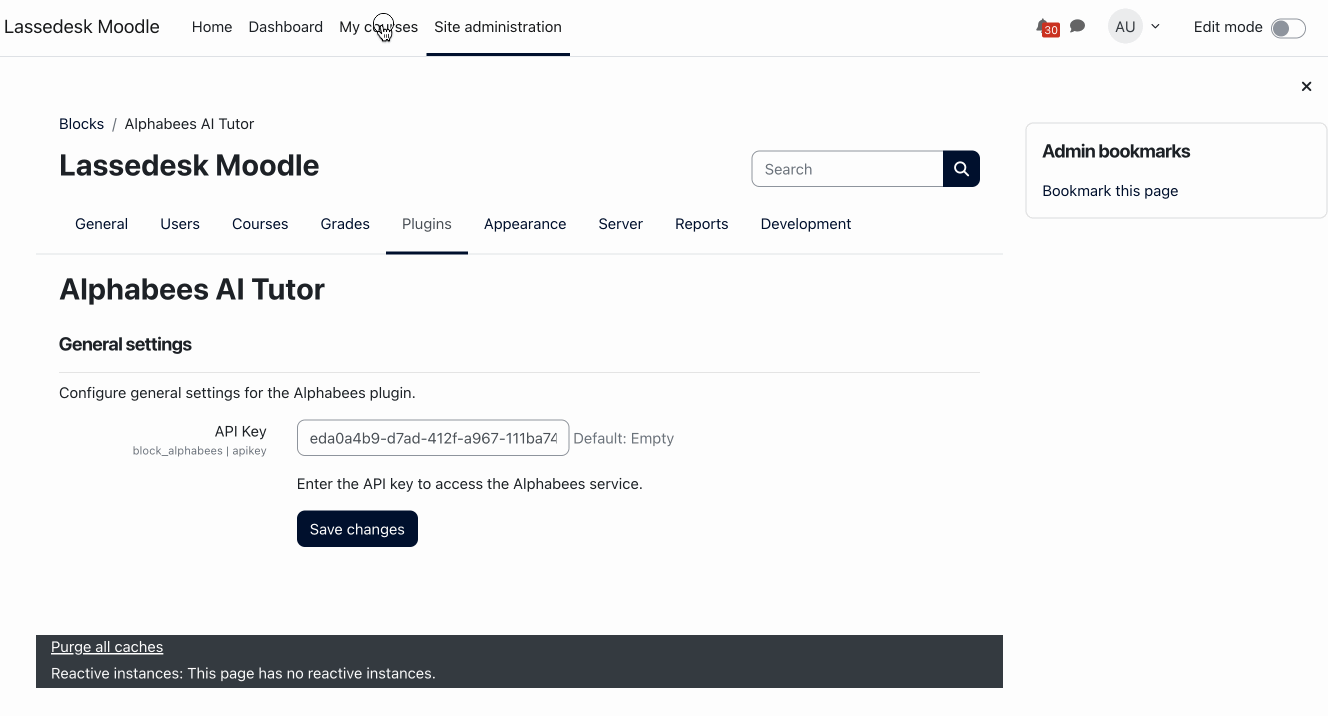Go to Home in top navigation
This screenshot has width=1328, height=716.
click(x=212, y=27)
